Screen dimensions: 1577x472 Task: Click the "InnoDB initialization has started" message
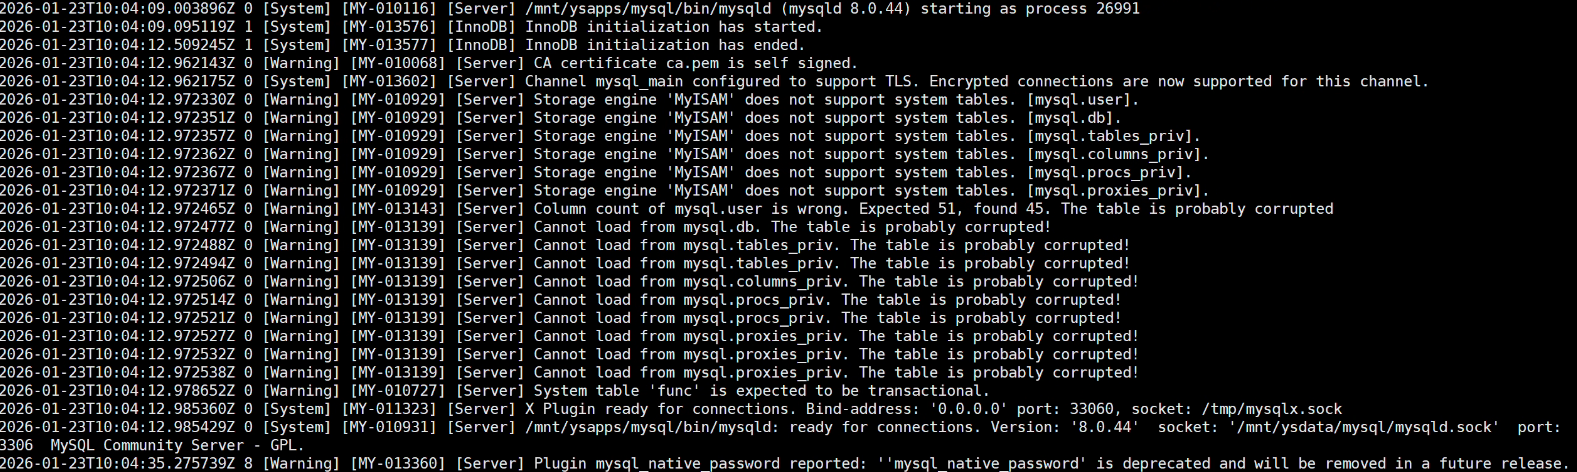673,27
